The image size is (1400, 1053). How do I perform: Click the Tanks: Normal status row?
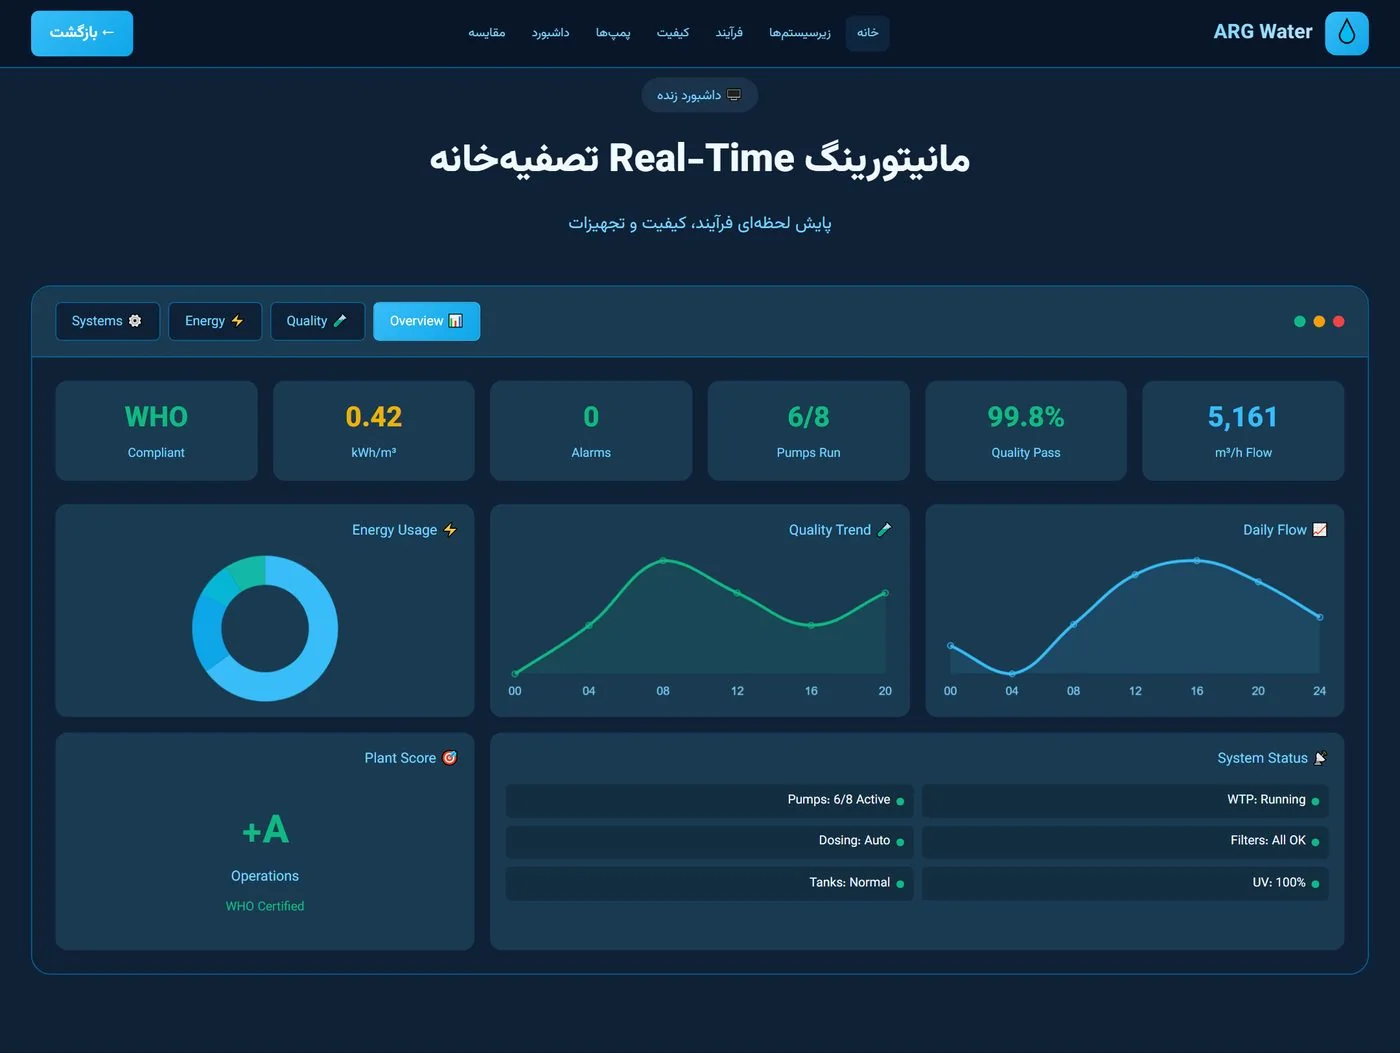(710, 883)
